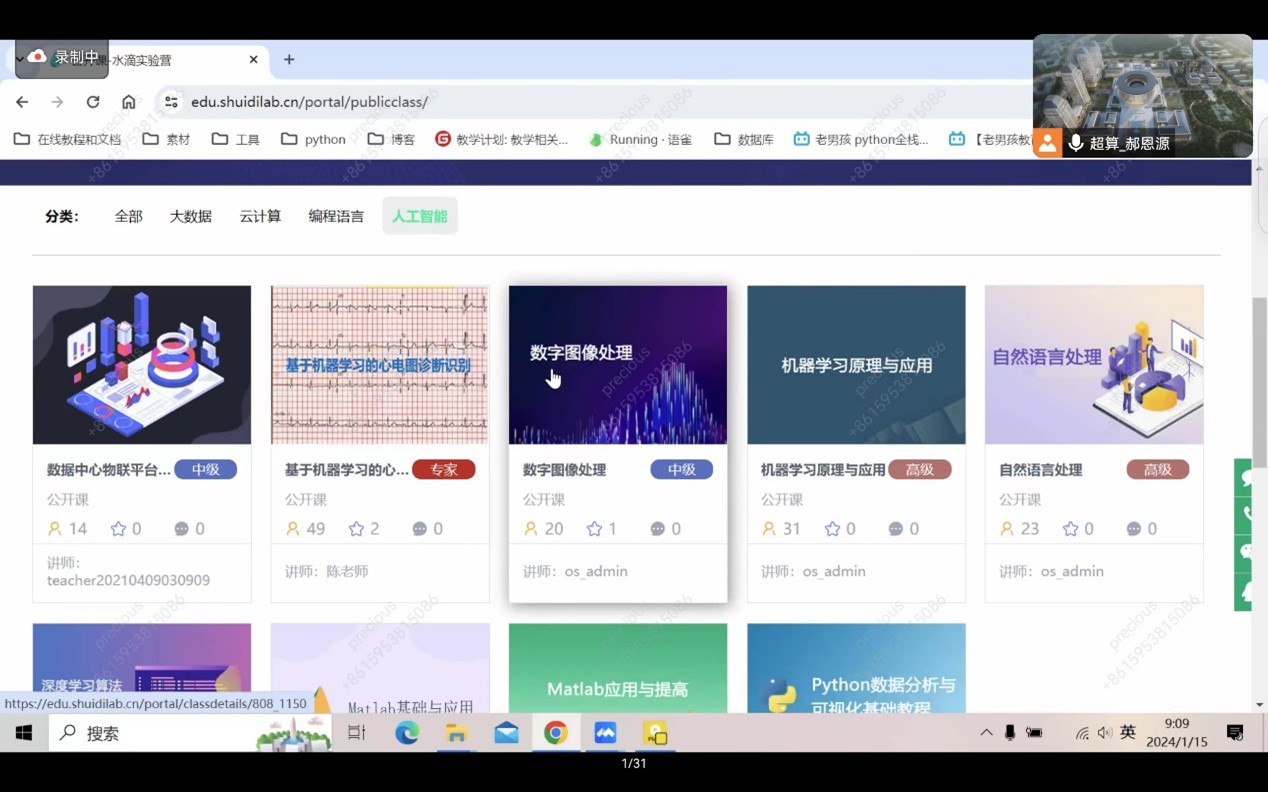Open a new browser tab with plus icon
This screenshot has width=1268, height=792.
click(x=289, y=60)
